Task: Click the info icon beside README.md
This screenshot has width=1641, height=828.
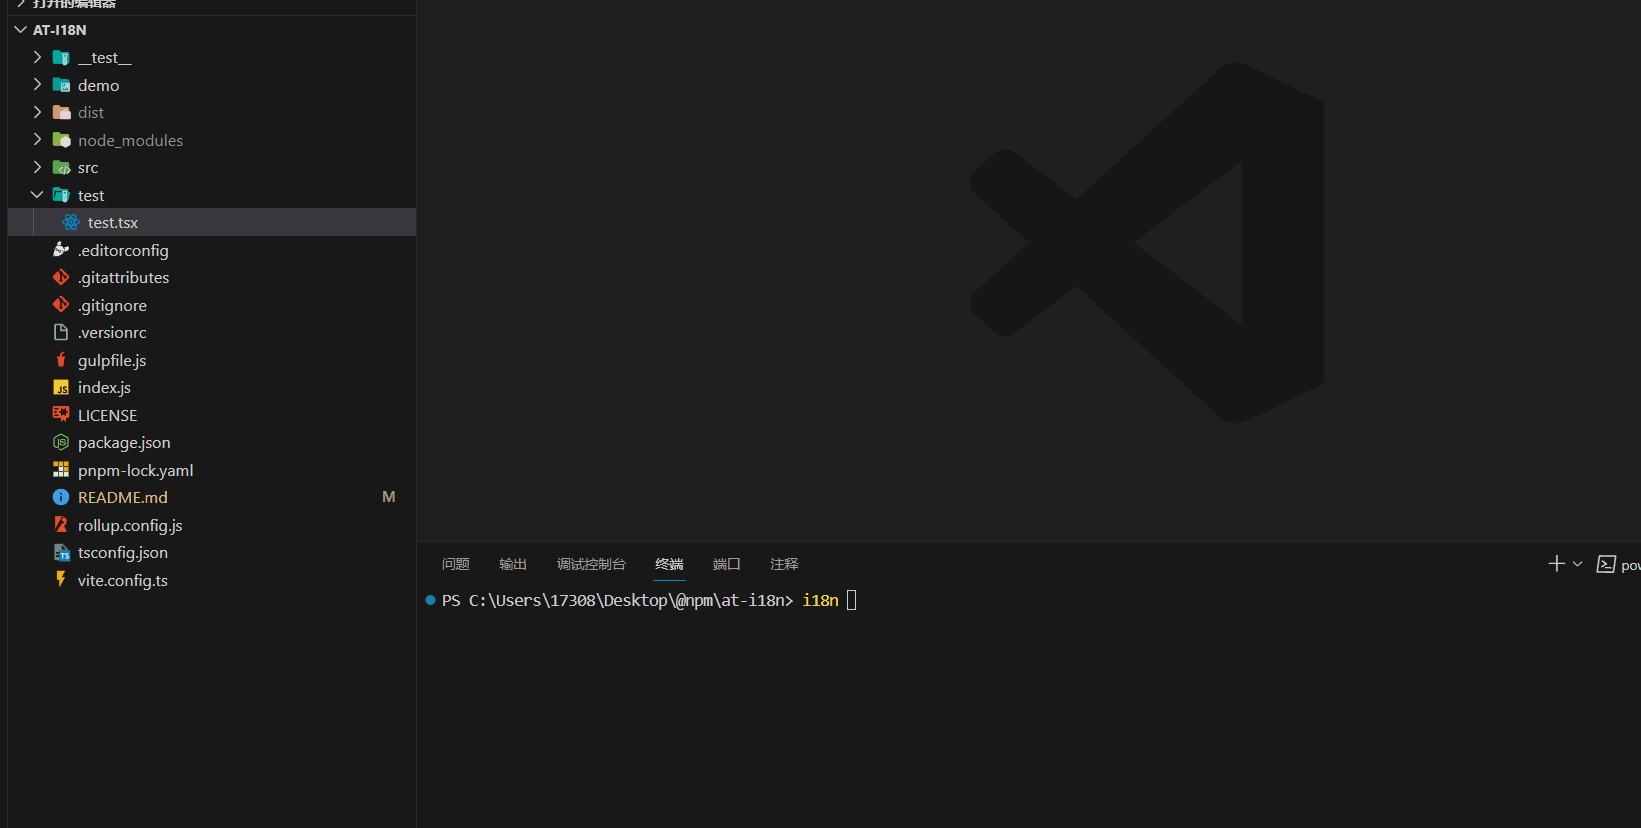Action: click(61, 497)
